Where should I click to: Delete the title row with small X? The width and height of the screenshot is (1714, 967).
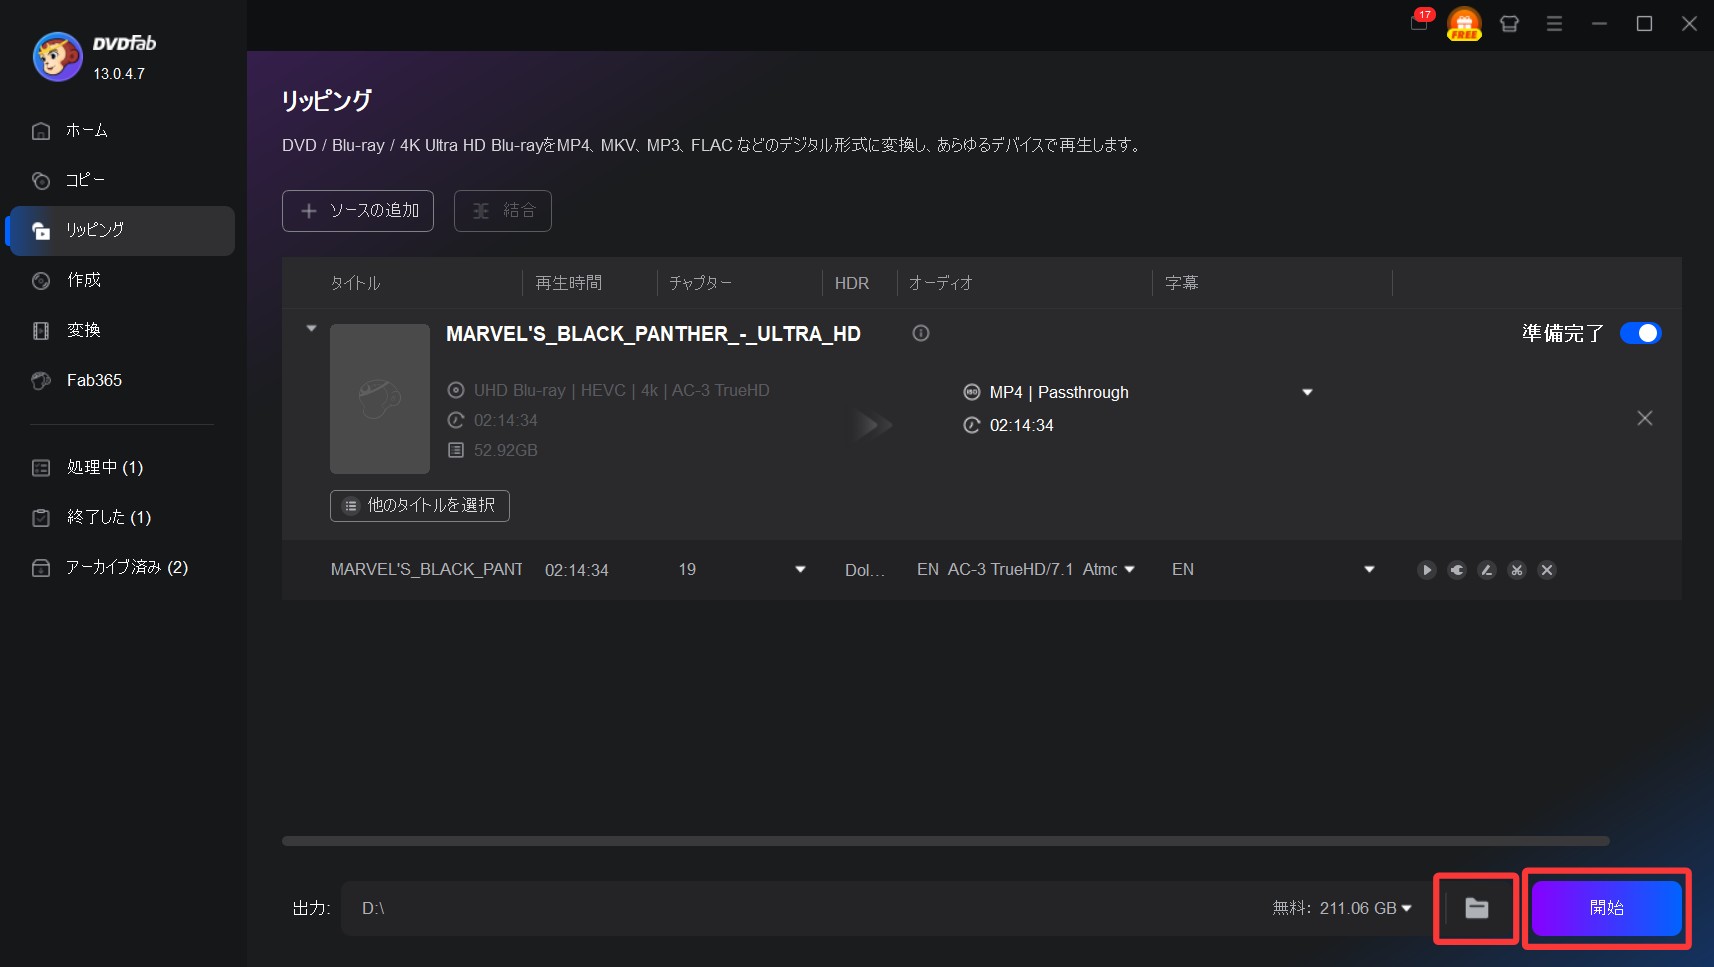tap(1547, 570)
